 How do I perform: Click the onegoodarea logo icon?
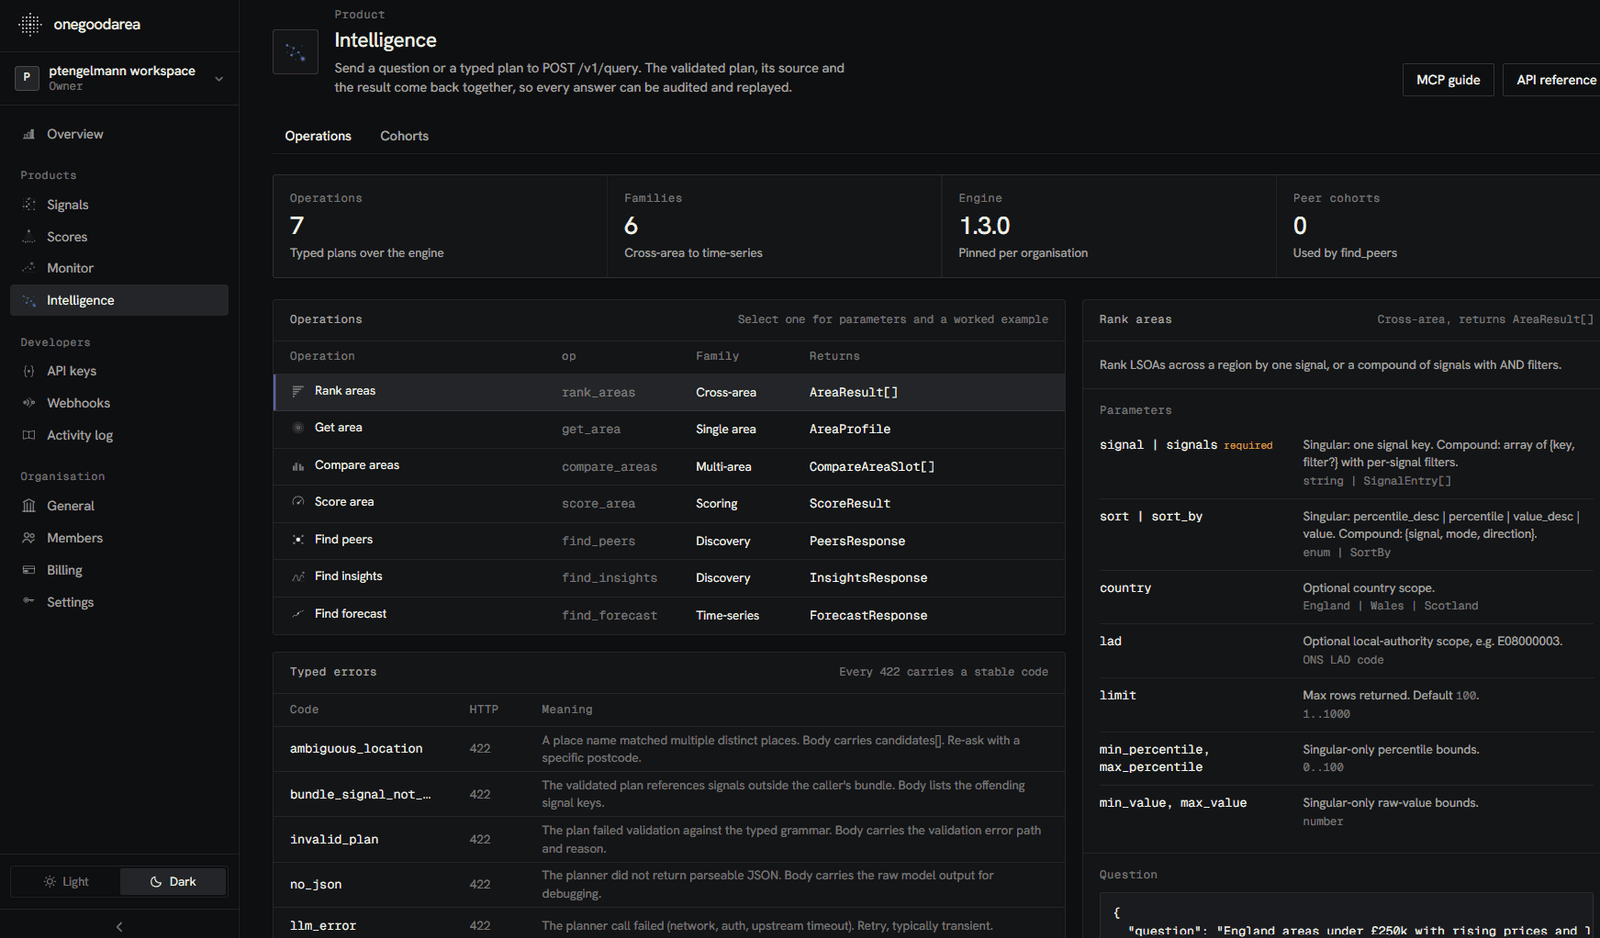[x=30, y=24]
